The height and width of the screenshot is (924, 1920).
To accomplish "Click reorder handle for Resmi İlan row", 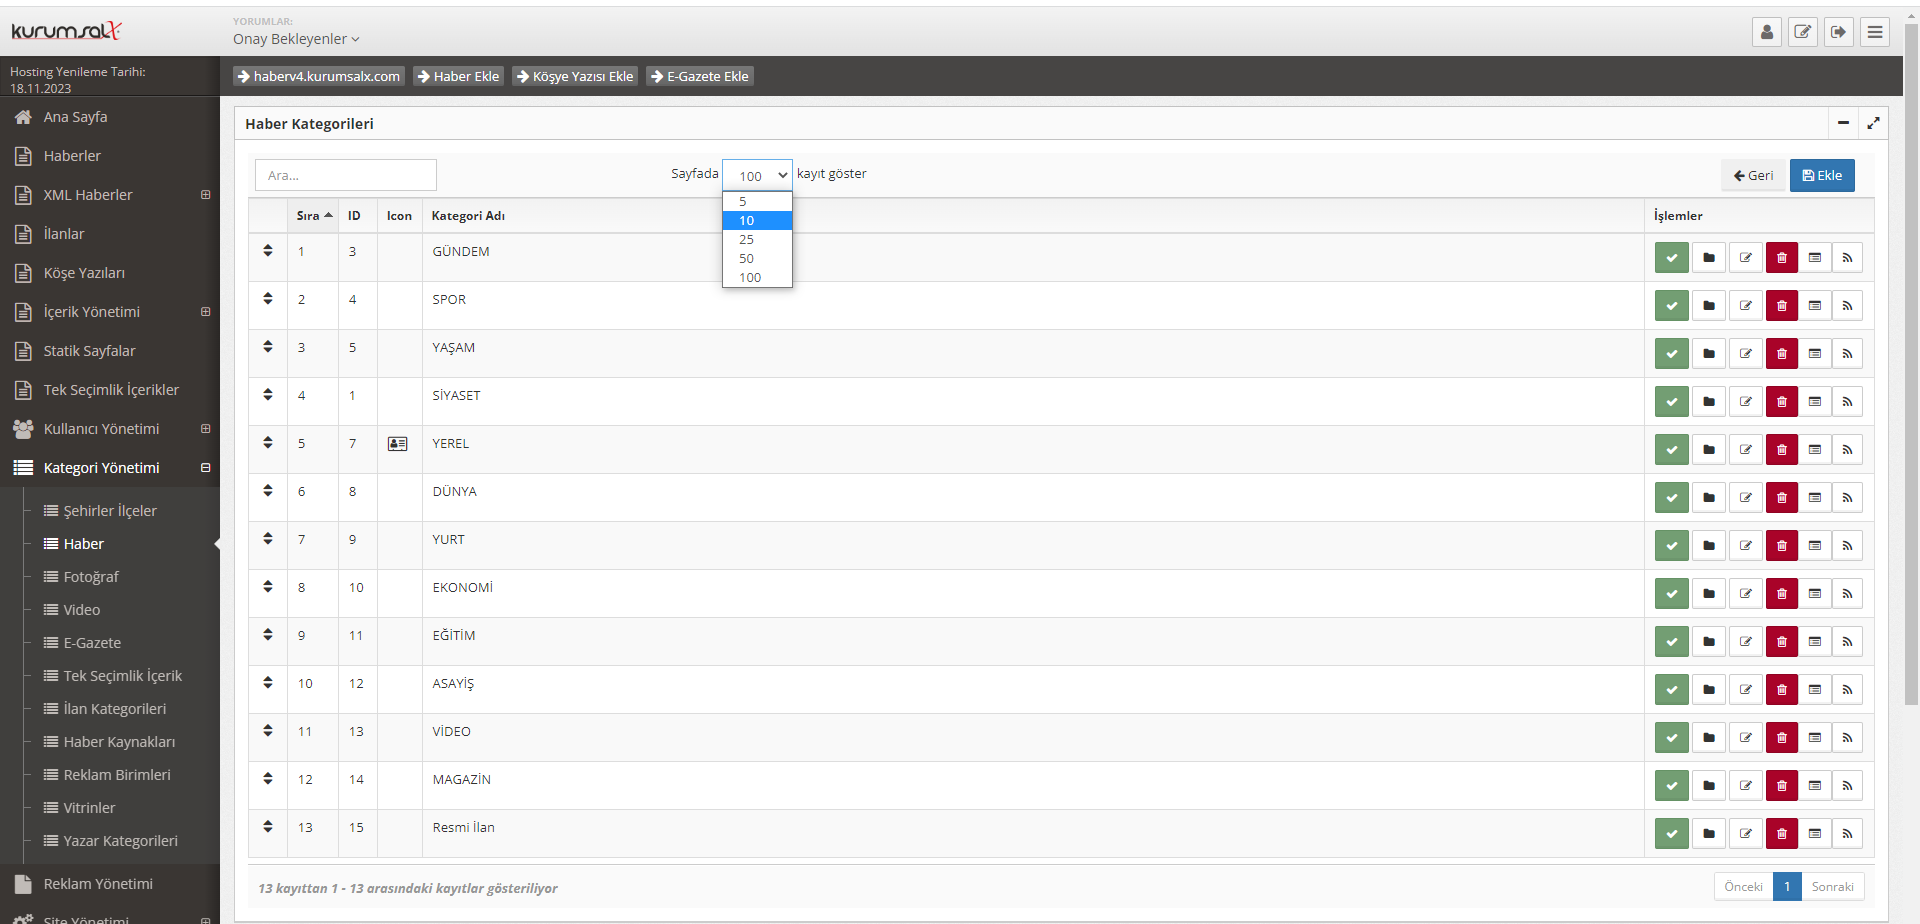I will click(x=268, y=827).
